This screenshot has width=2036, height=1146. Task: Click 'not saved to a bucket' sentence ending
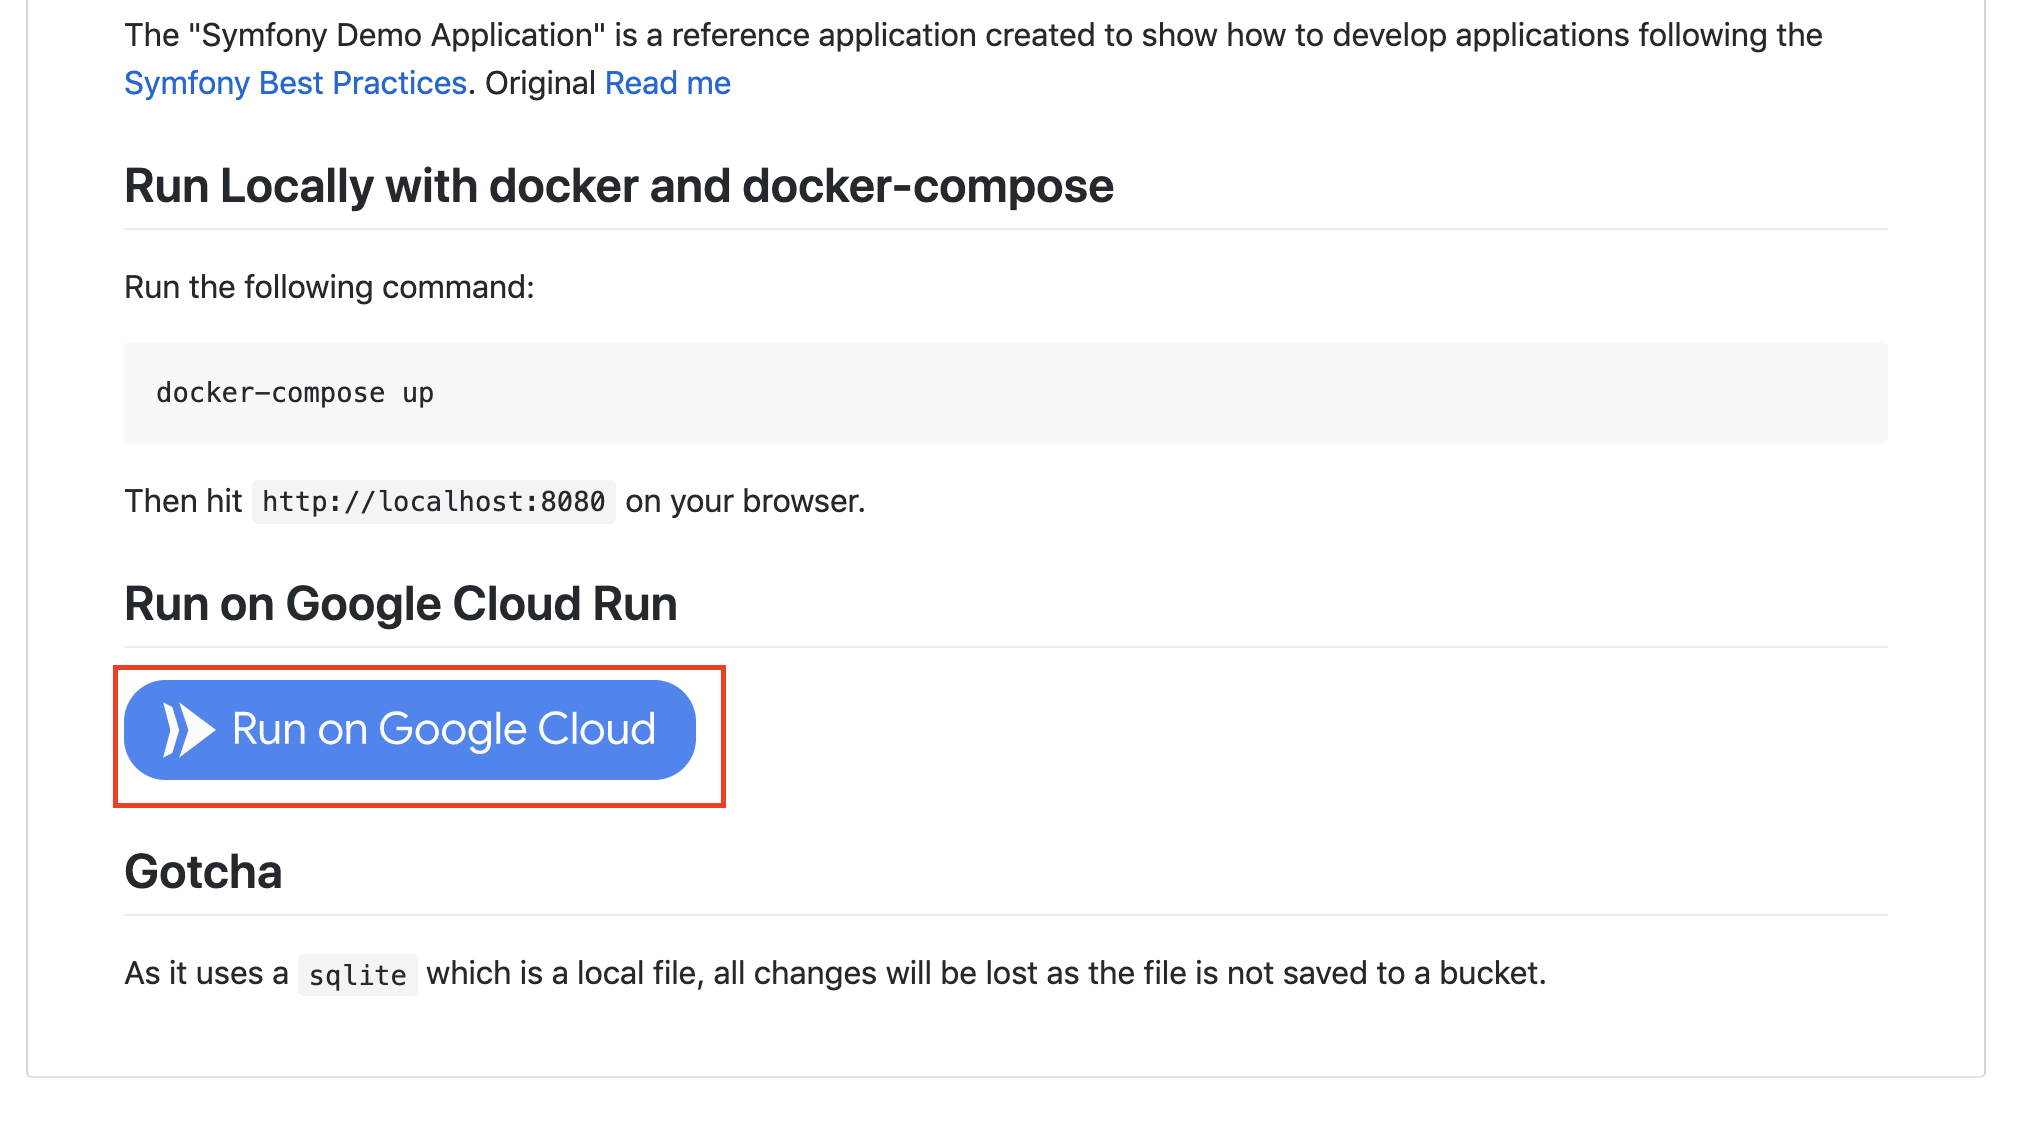pos(1385,973)
